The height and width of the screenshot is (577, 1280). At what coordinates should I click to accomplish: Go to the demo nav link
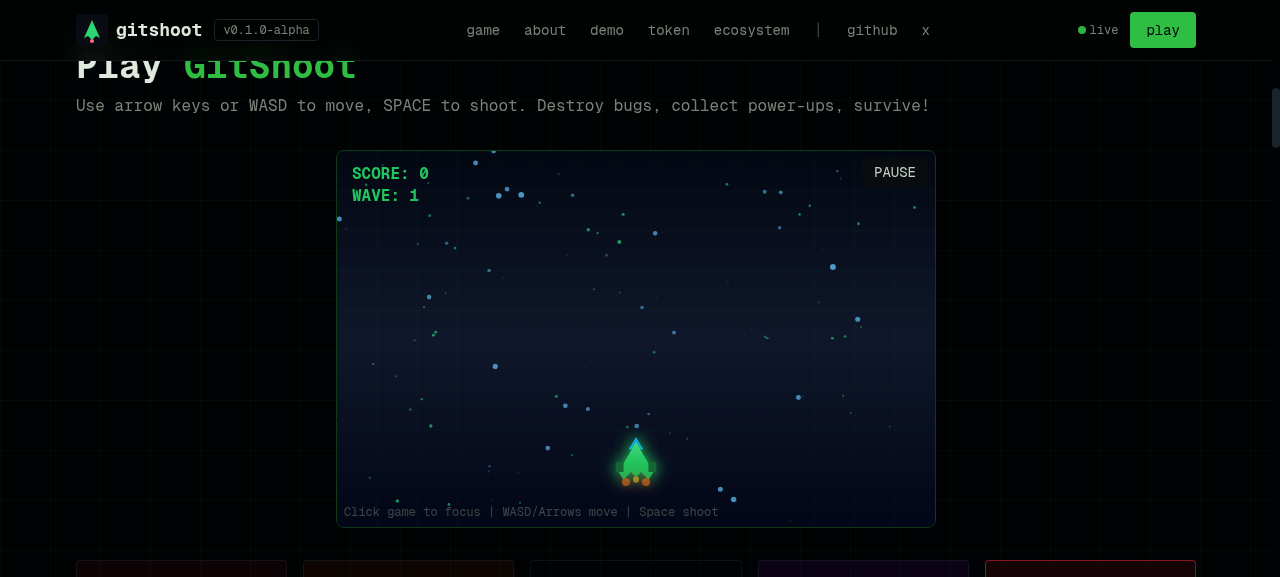click(607, 30)
